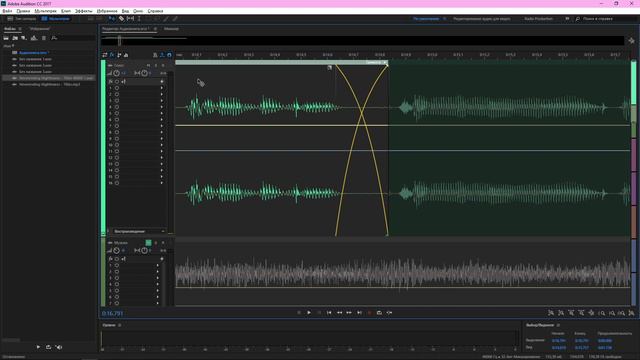This screenshot has width=640, height=360.
Task: Open the Справка menu
Action: (155, 11)
